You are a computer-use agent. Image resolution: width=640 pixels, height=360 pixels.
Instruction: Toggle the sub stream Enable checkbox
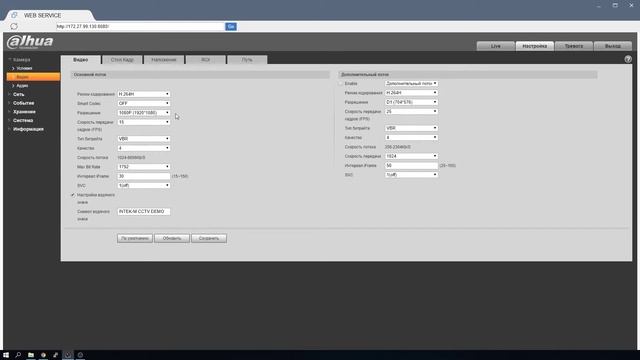tap(341, 84)
